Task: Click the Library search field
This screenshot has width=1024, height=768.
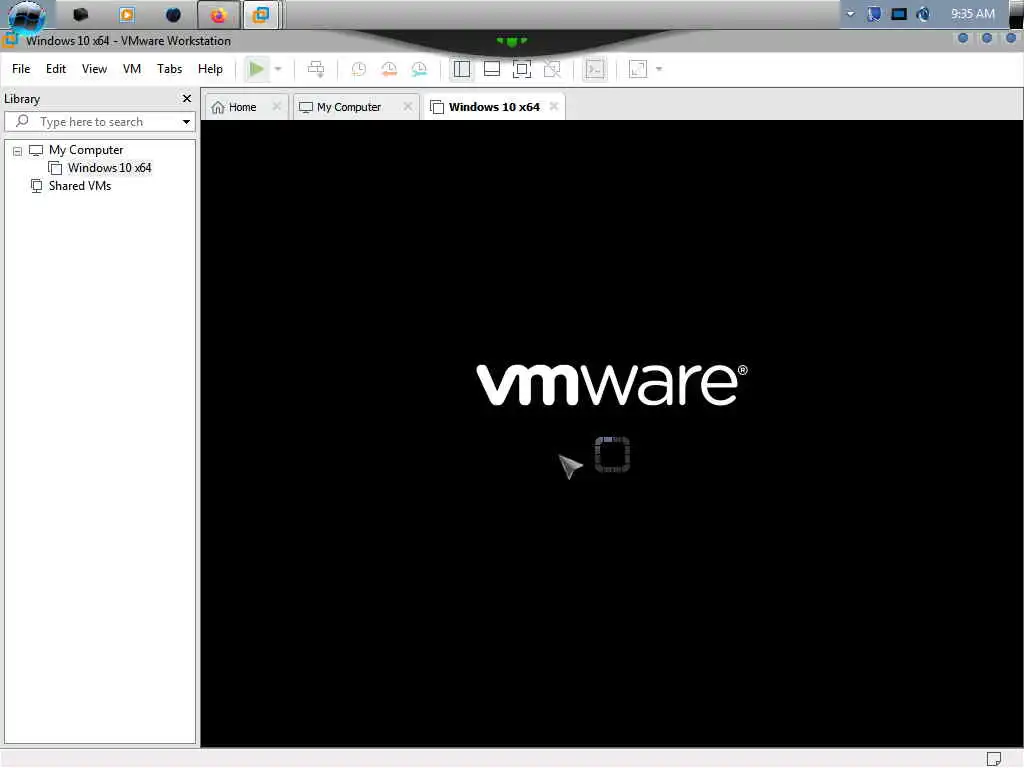Action: pyautogui.click(x=100, y=122)
